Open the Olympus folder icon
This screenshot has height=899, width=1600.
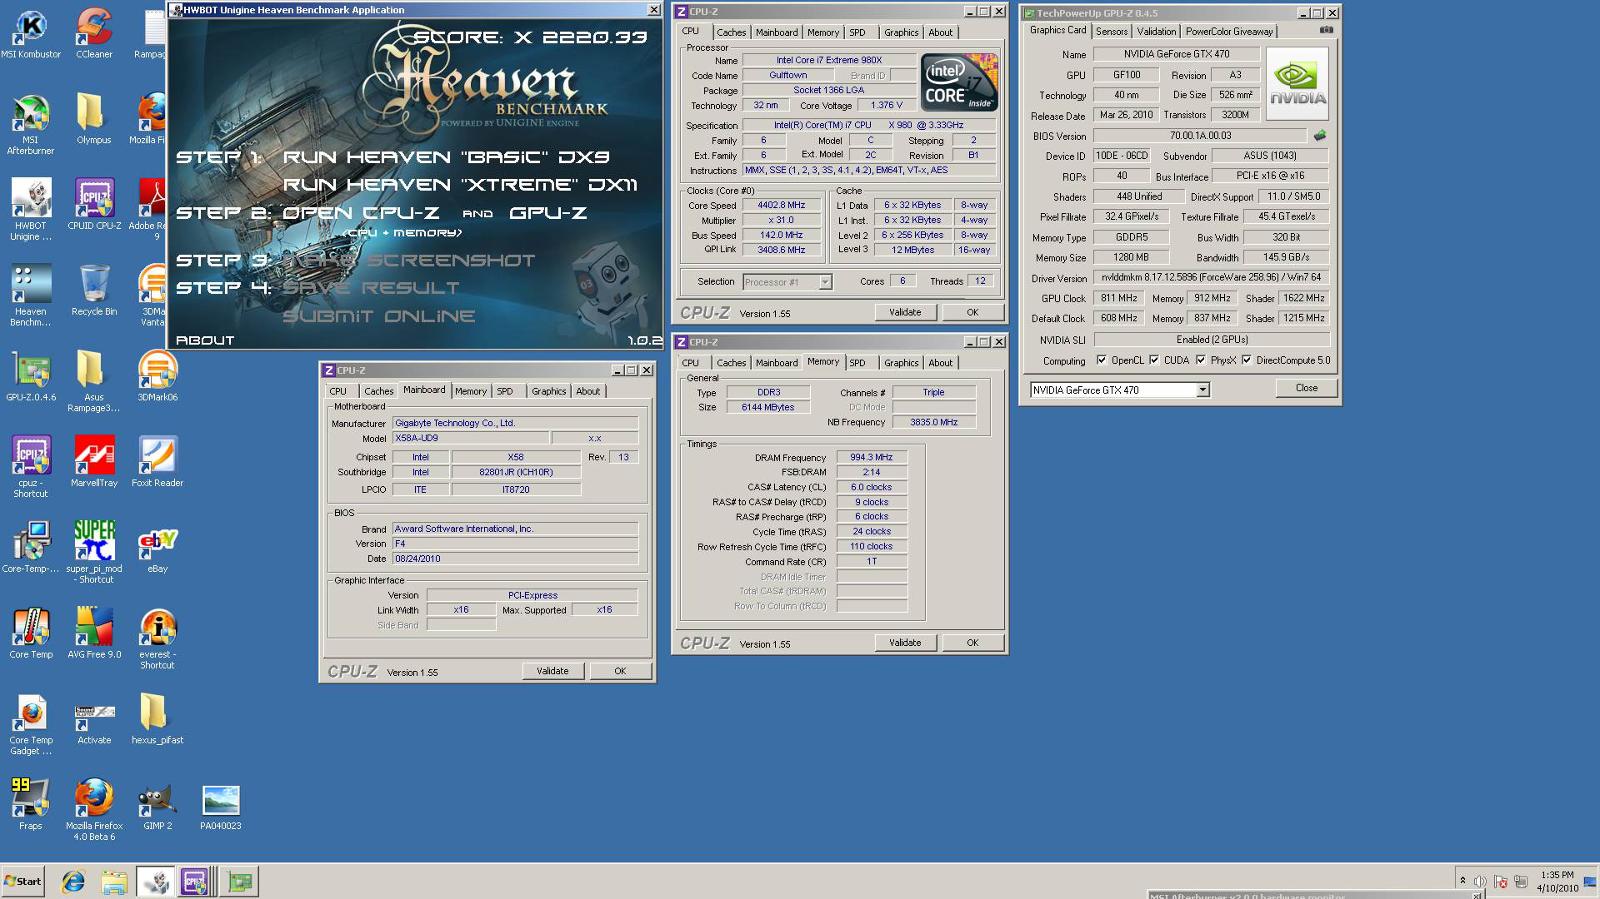pos(94,119)
